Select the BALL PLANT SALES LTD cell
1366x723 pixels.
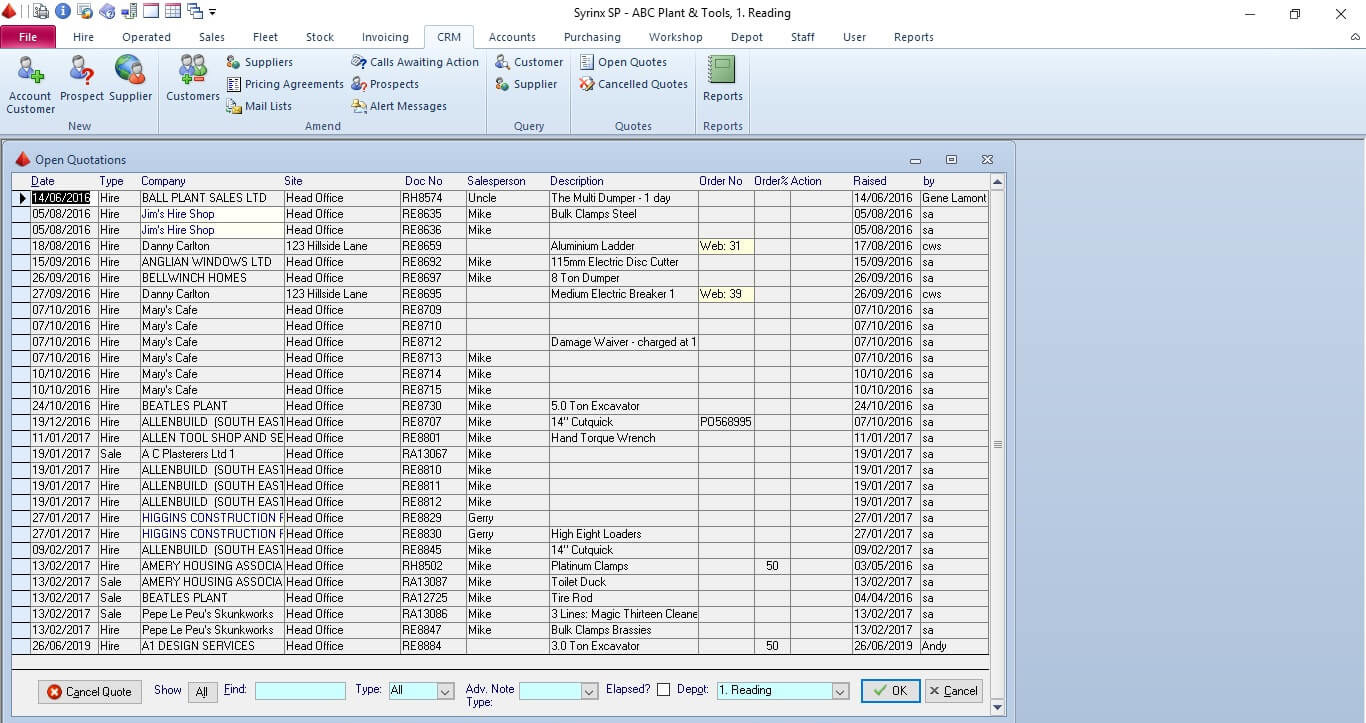pyautogui.click(x=210, y=198)
